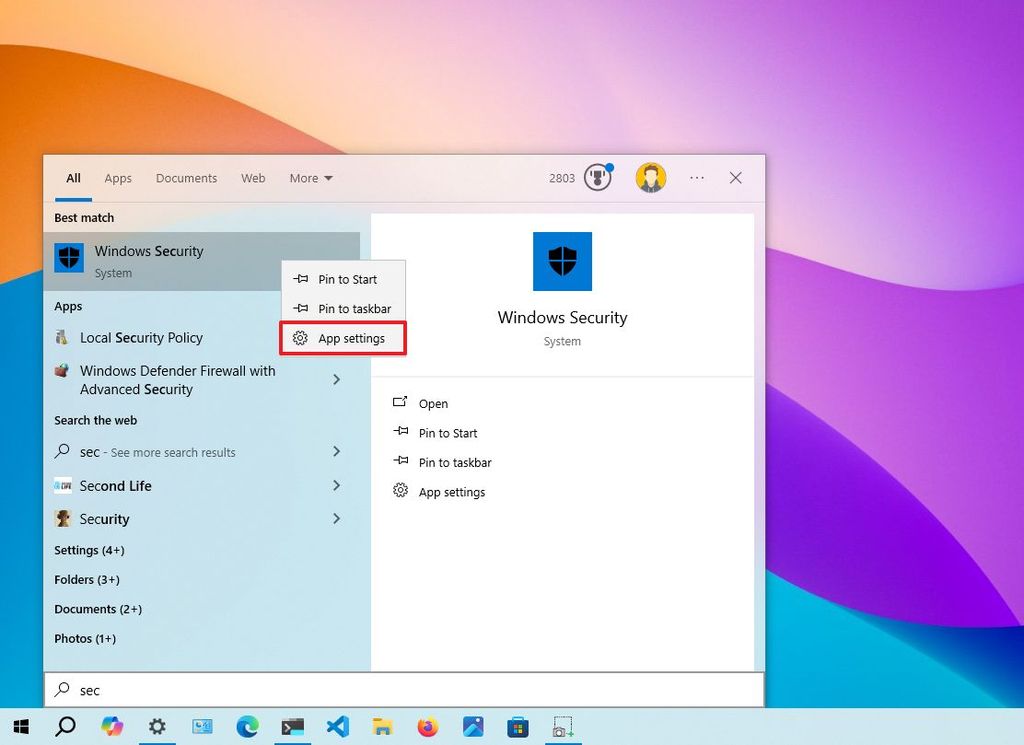The width and height of the screenshot is (1024, 745).
Task: Expand the More tab dropdown
Action: coord(310,178)
